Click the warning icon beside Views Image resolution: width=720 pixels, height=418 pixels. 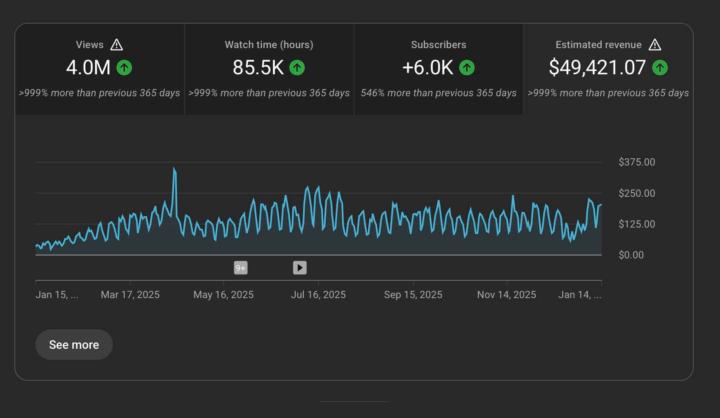117,45
